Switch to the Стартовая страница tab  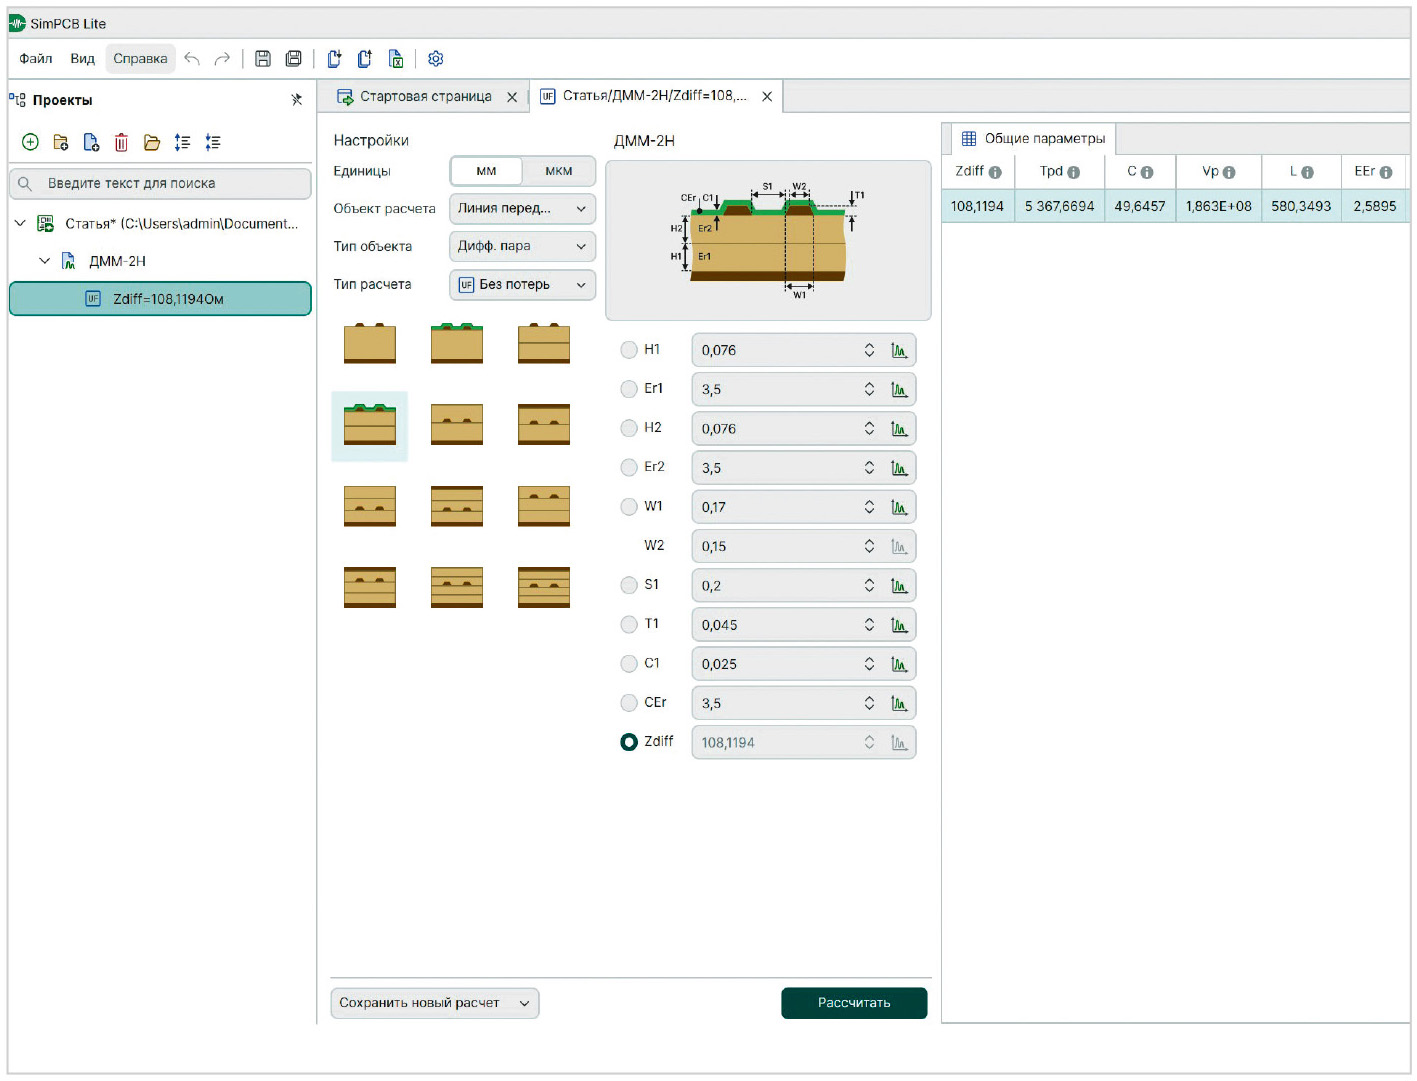(x=425, y=97)
